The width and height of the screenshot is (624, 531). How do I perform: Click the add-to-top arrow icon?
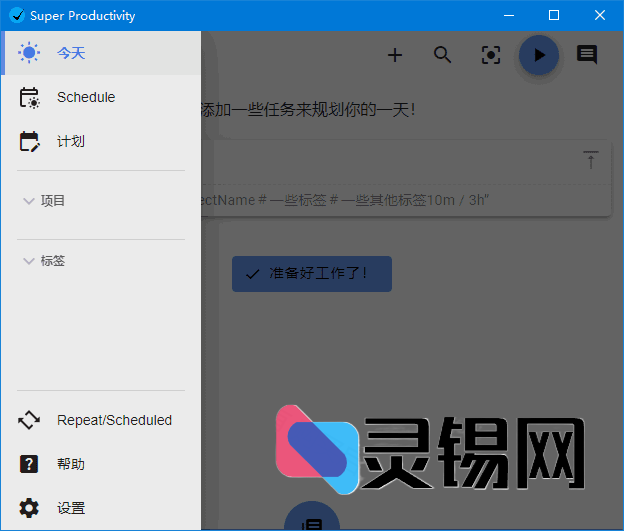pos(591,160)
